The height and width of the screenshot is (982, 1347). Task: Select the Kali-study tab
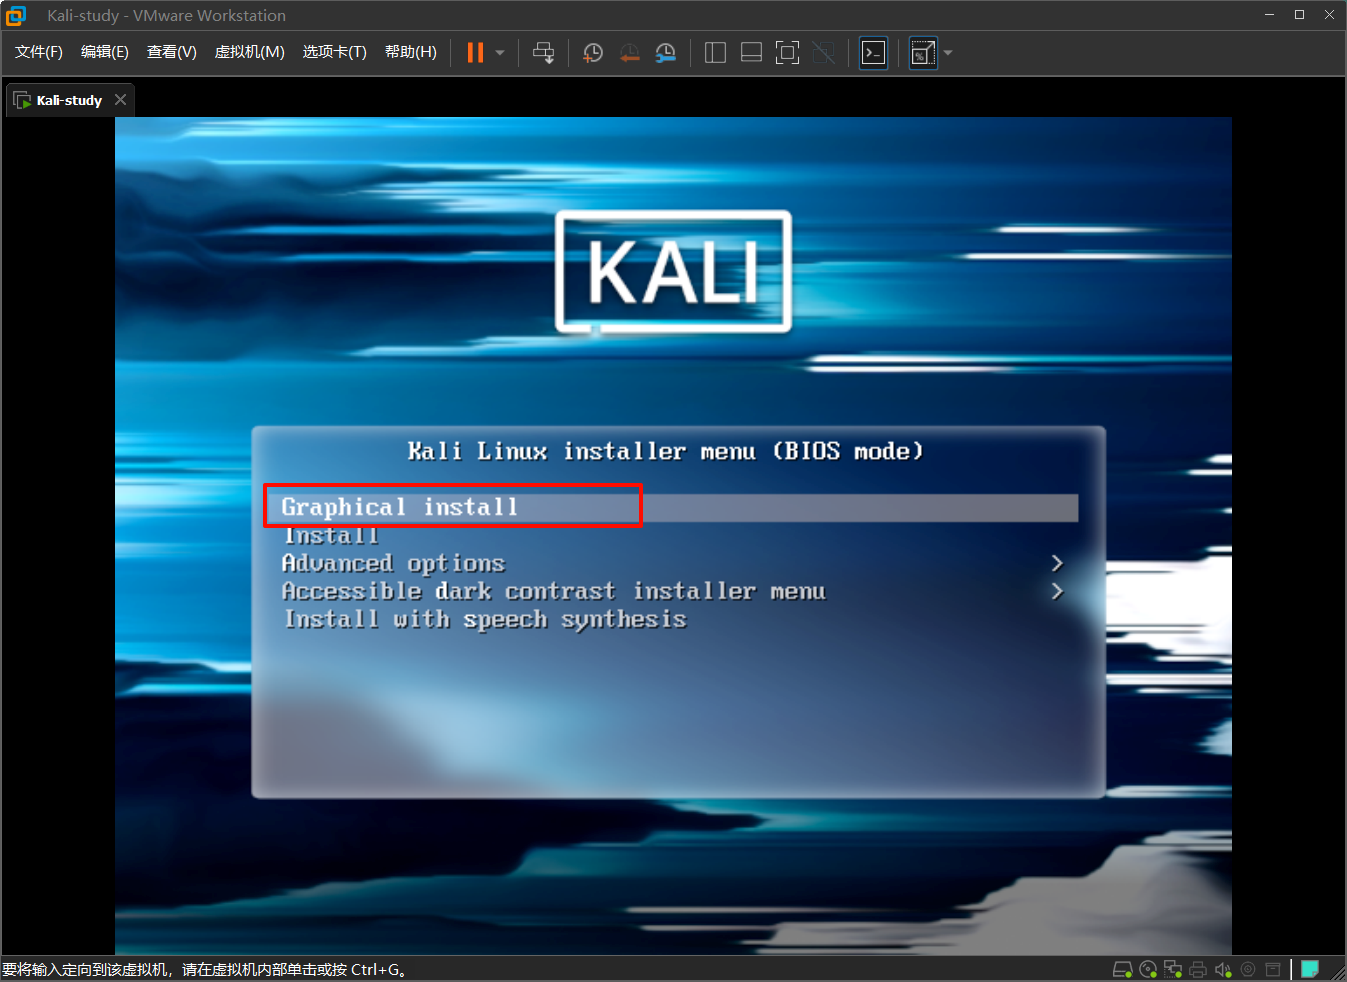(66, 99)
